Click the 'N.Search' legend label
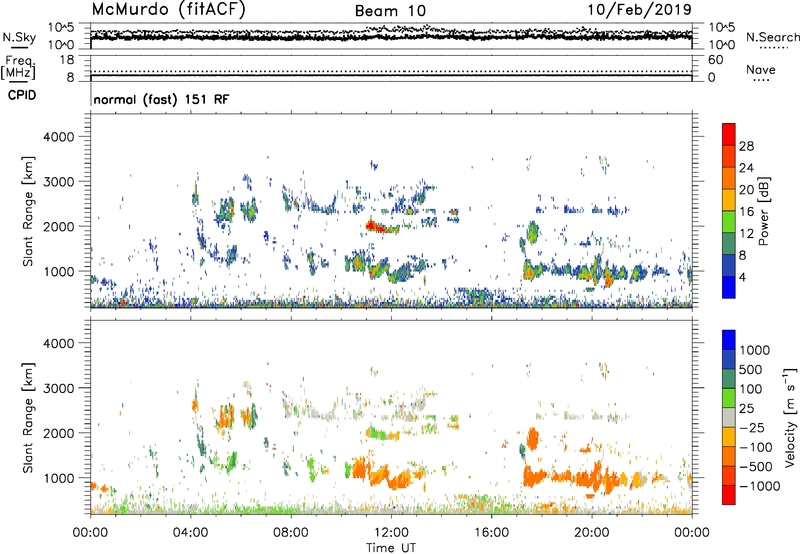The height and width of the screenshot is (554, 800). point(772,37)
